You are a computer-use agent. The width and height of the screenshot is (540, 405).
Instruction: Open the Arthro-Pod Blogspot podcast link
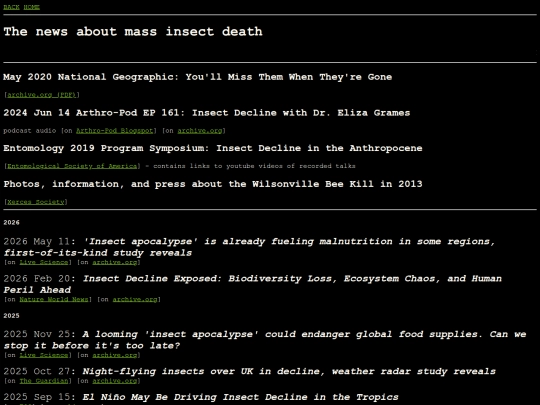114,131
